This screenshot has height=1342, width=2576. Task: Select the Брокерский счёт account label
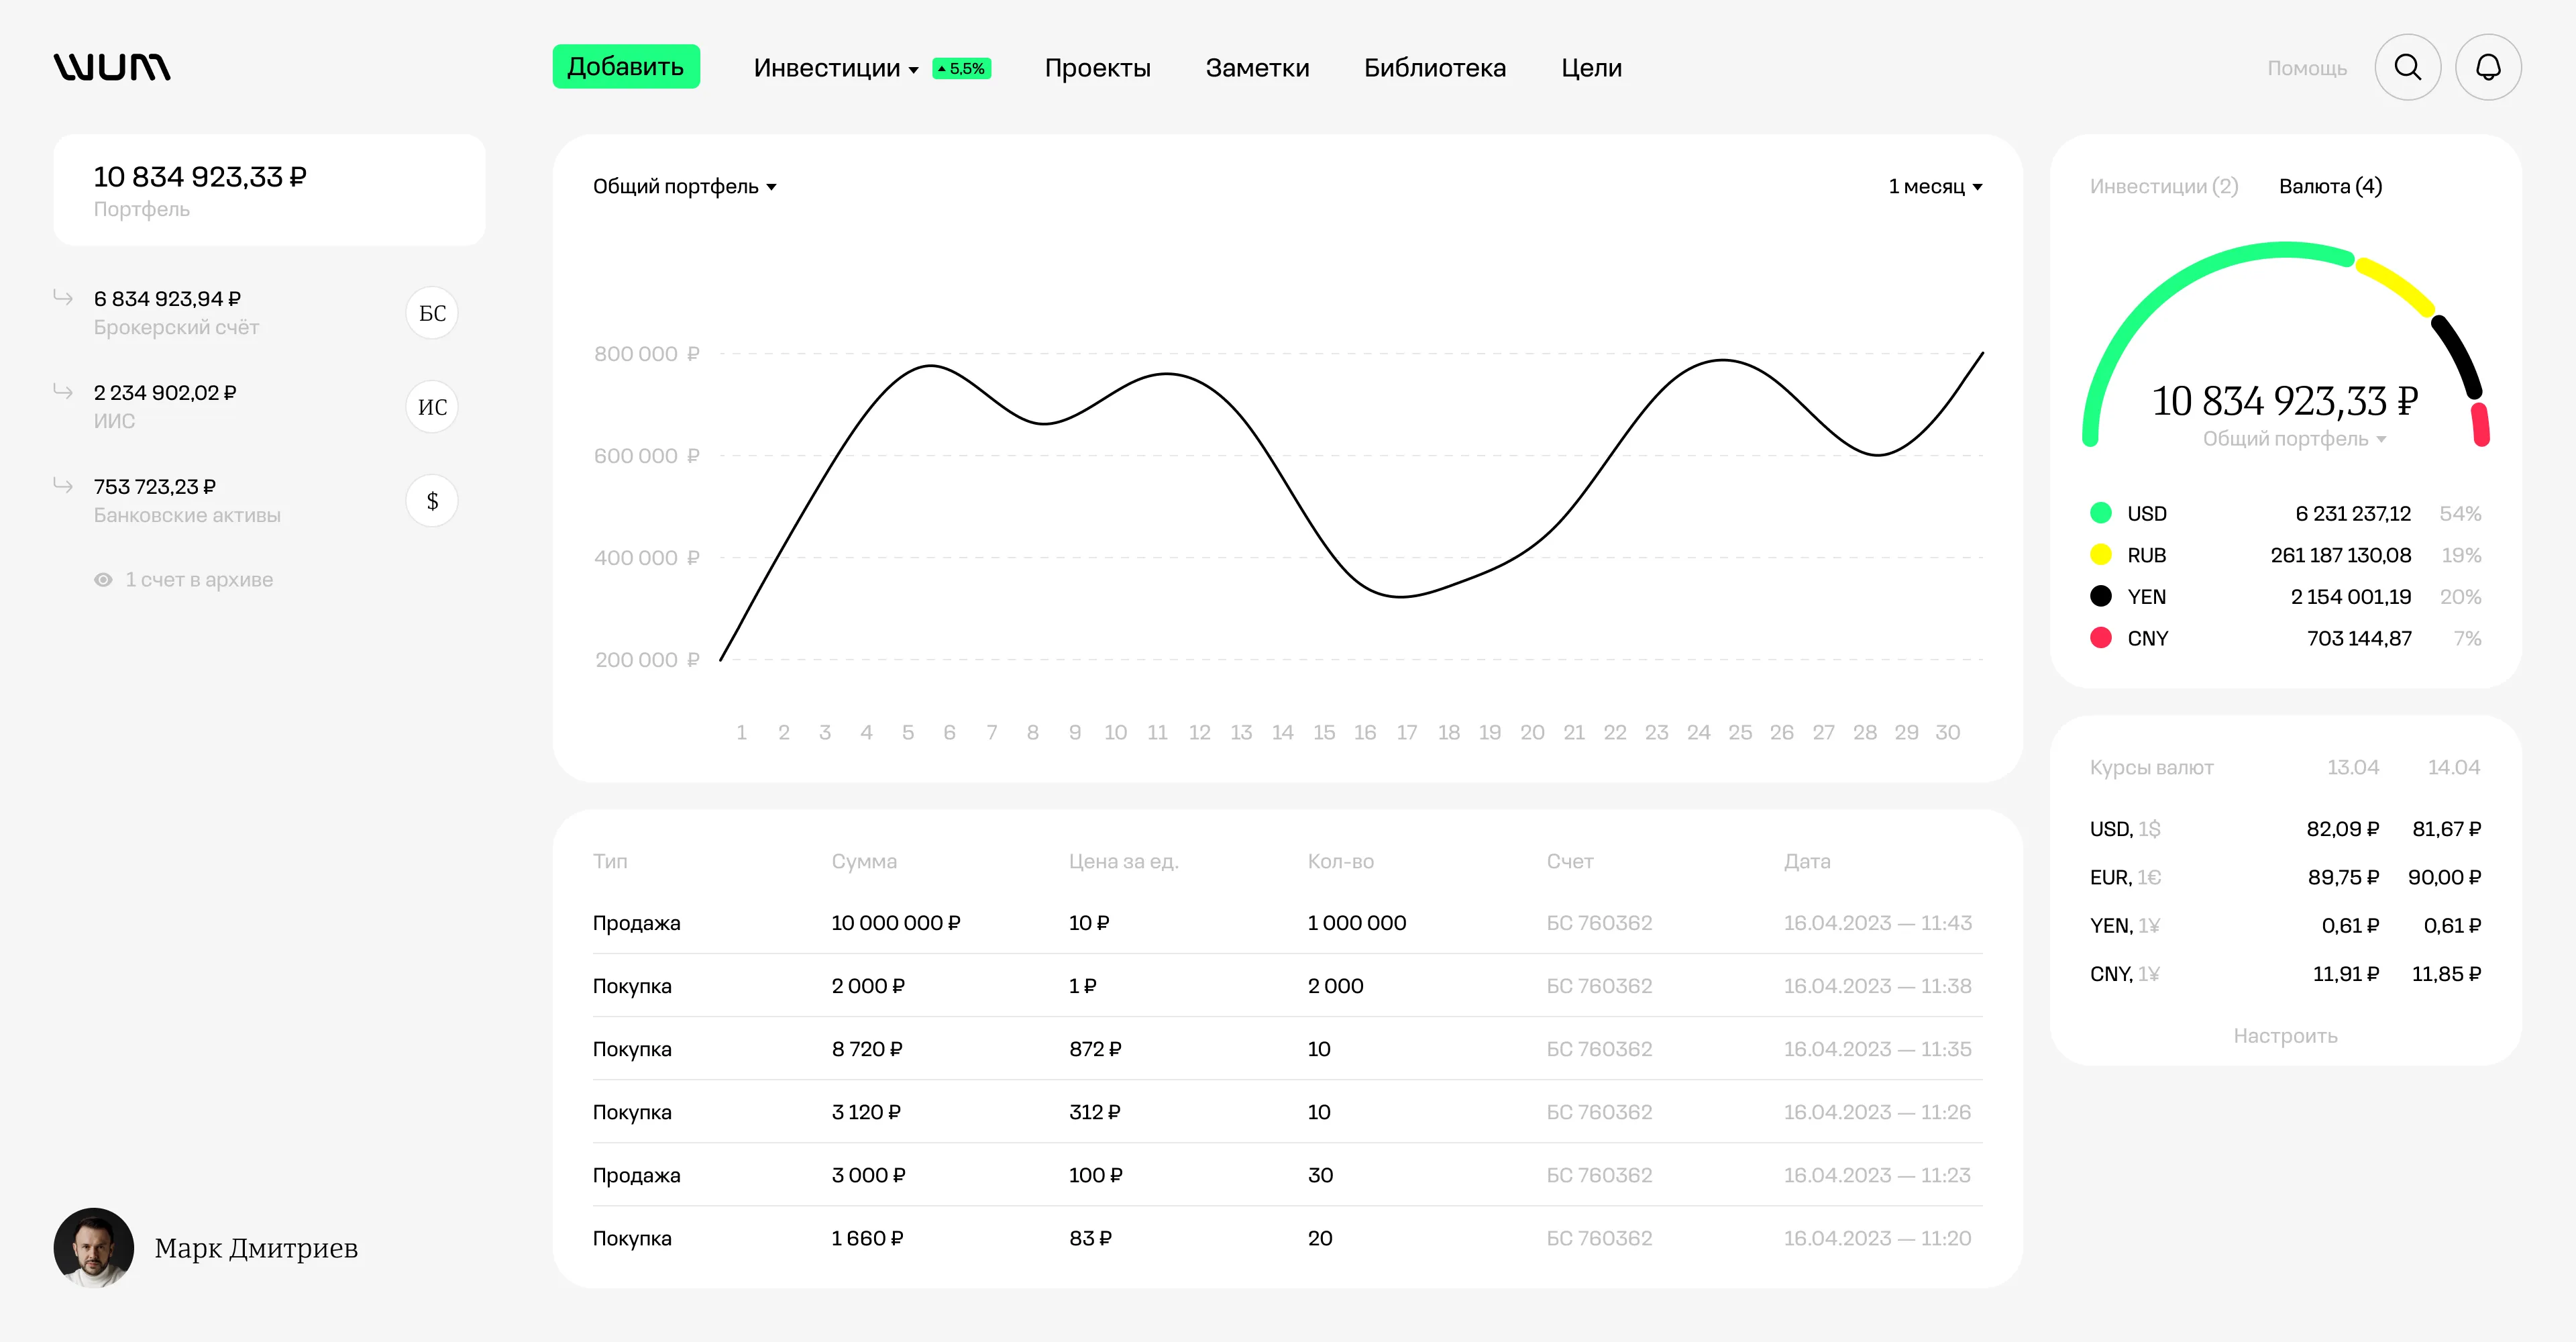(176, 327)
